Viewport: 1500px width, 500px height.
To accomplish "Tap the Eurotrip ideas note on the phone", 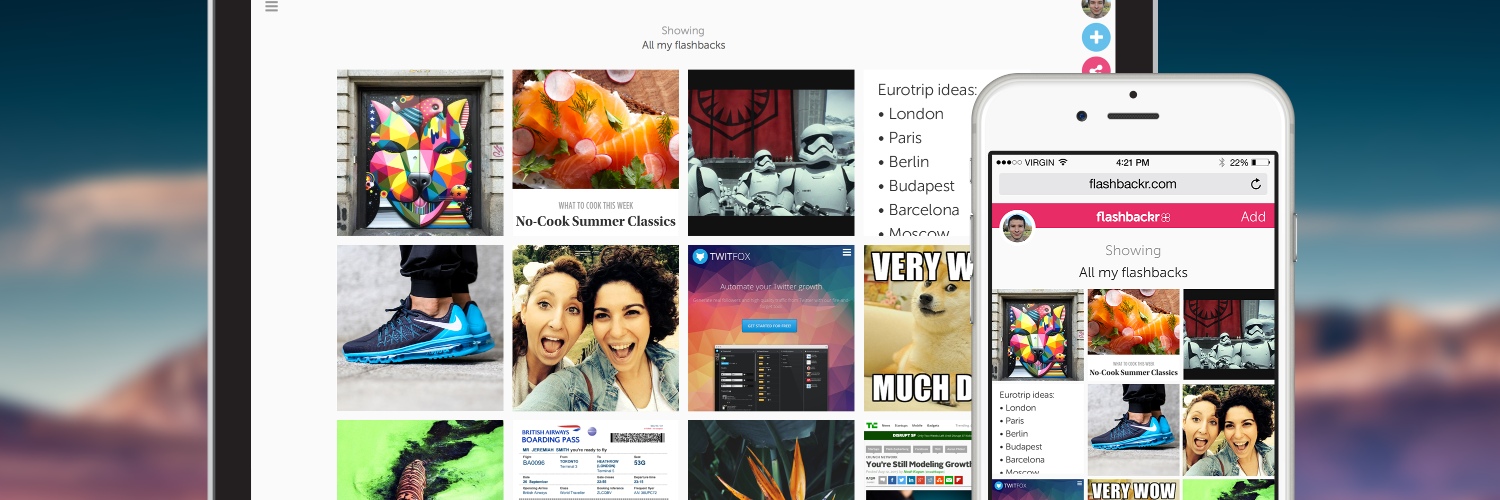I will [x=1037, y=431].
